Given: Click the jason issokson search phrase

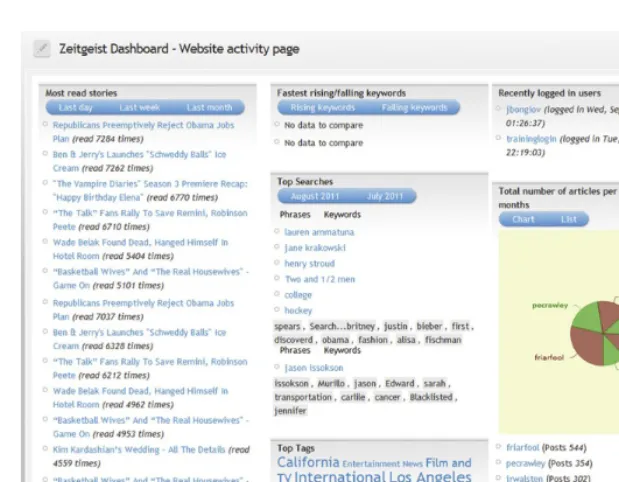Looking at the screenshot, I should pos(314,368).
